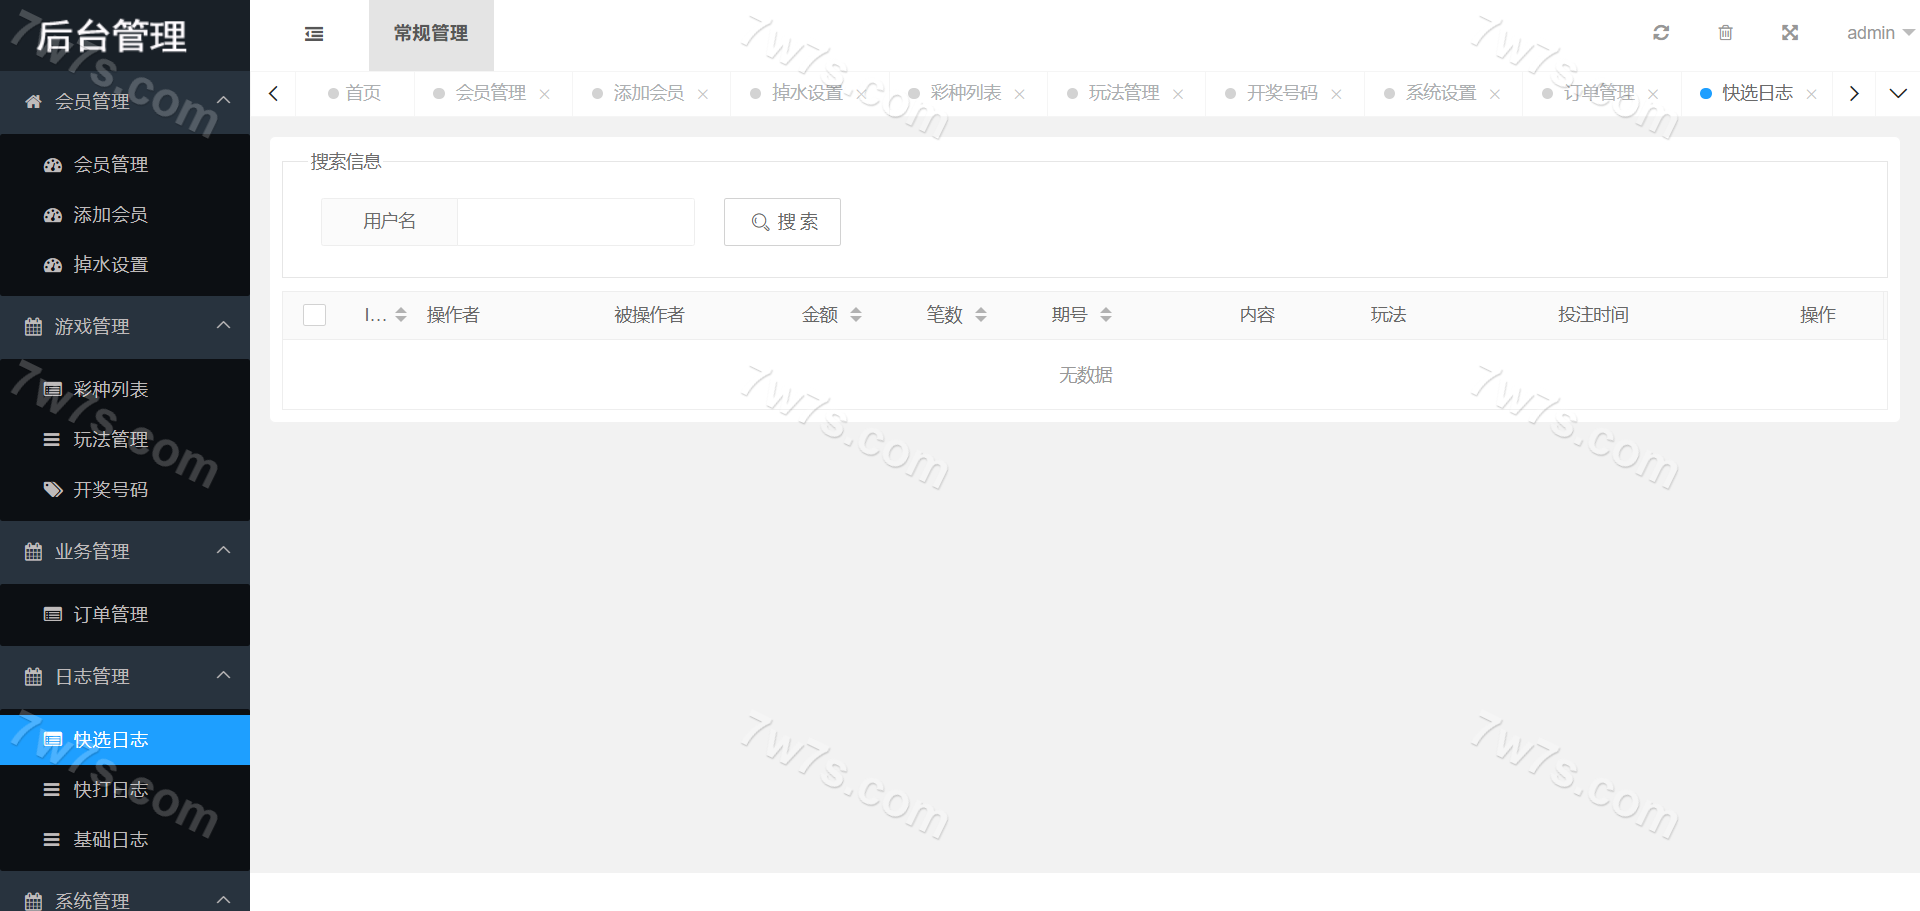Close the 会员管理 tab
1920x911 pixels.
click(x=545, y=94)
